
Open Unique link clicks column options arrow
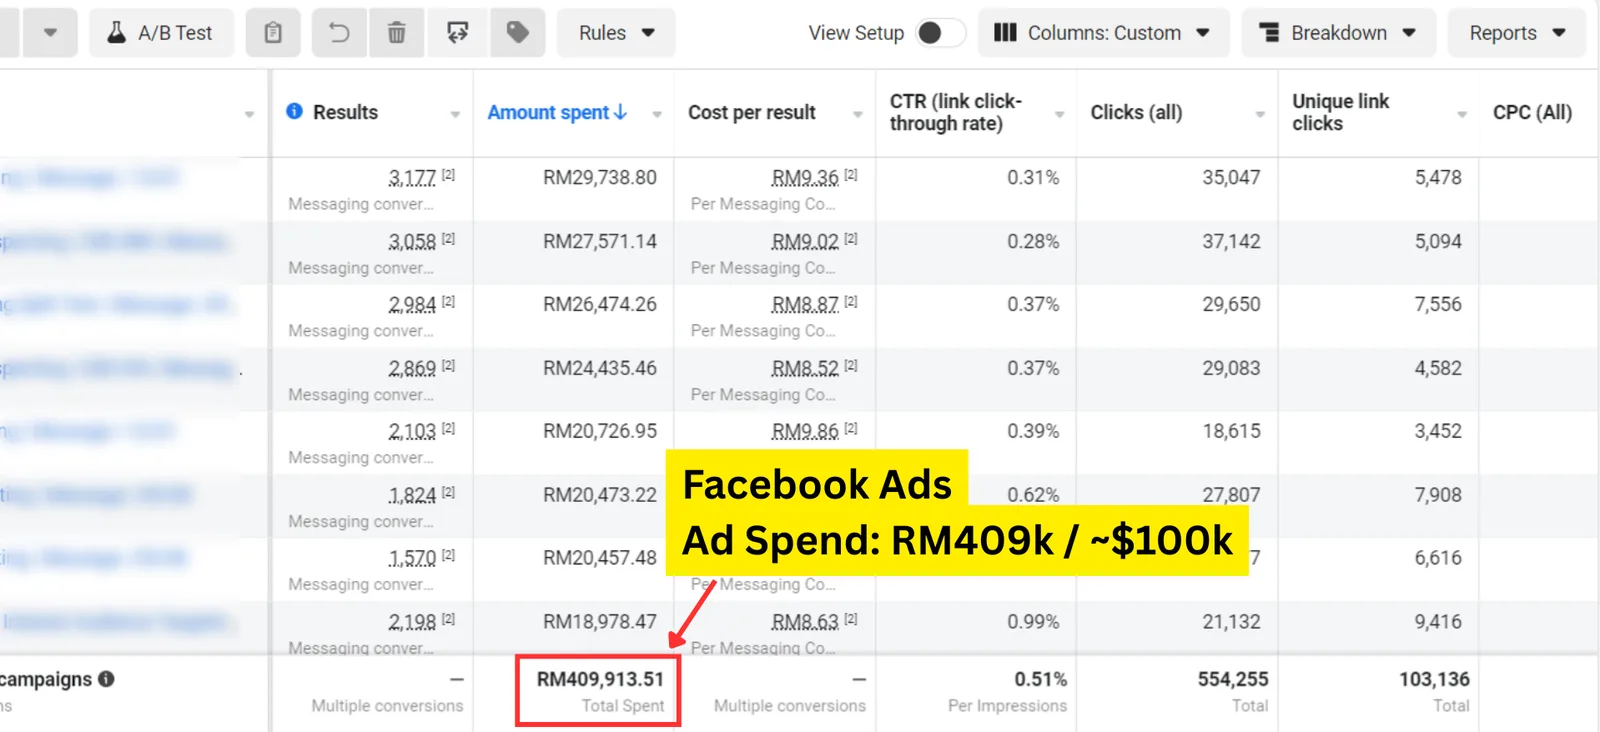pyautogui.click(x=1462, y=114)
